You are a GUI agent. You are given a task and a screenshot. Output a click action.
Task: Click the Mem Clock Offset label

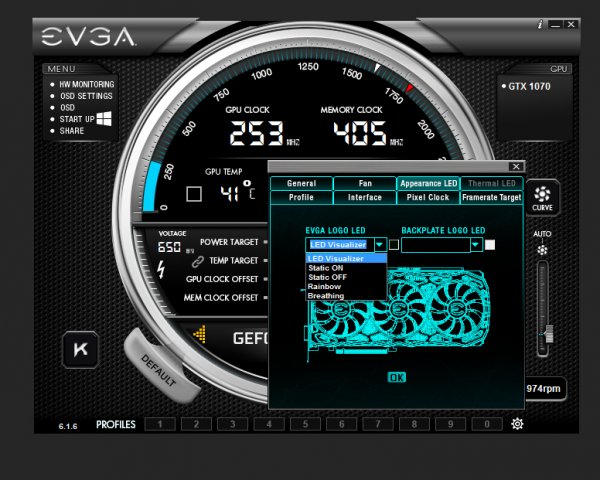(221, 297)
